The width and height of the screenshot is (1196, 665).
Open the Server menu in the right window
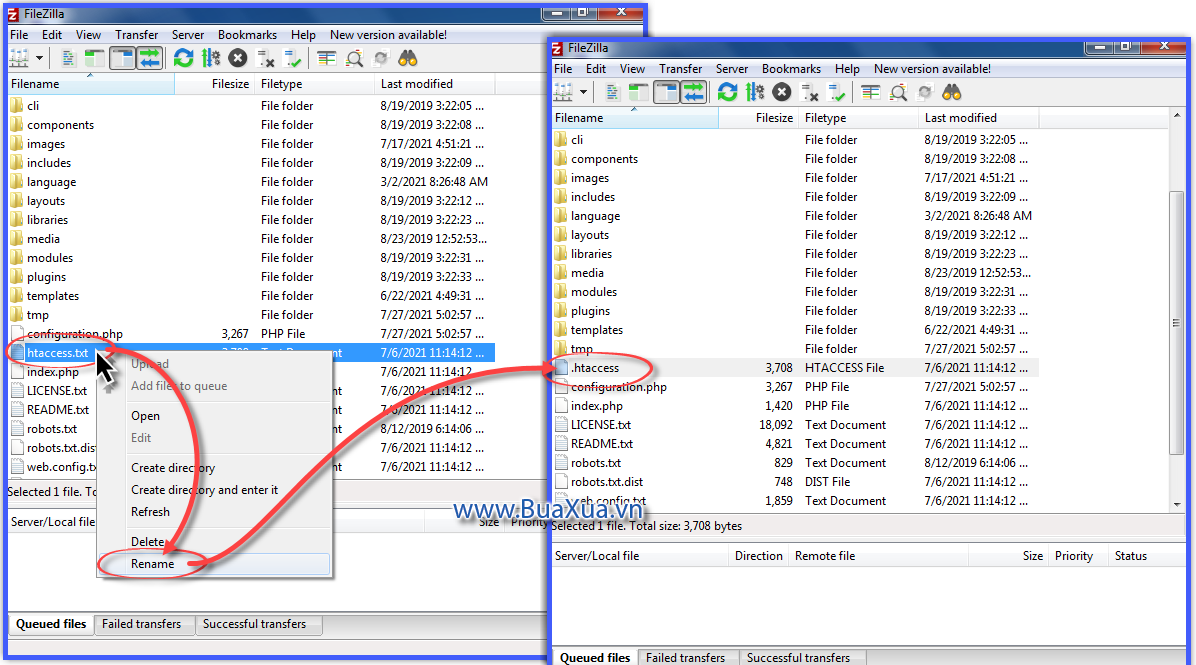pos(731,69)
